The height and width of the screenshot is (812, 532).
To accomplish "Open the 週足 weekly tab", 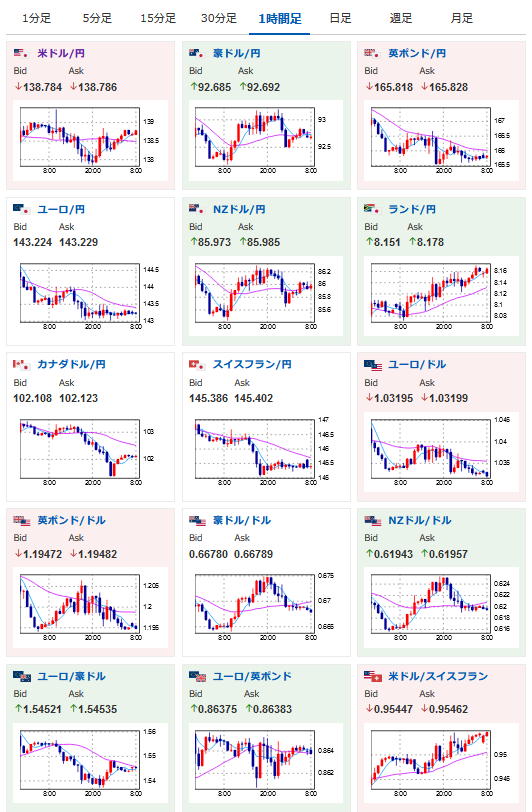I will (401, 18).
